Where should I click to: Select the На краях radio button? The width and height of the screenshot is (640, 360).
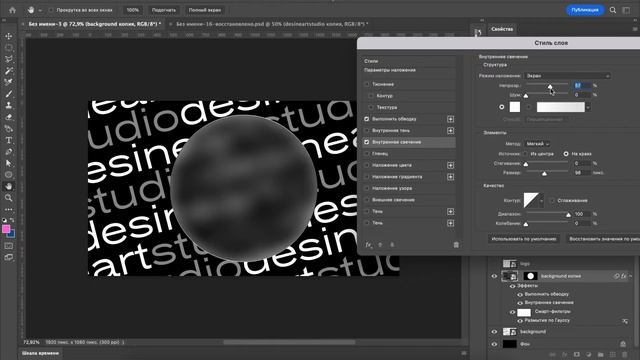pyautogui.click(x=566, y=154)
